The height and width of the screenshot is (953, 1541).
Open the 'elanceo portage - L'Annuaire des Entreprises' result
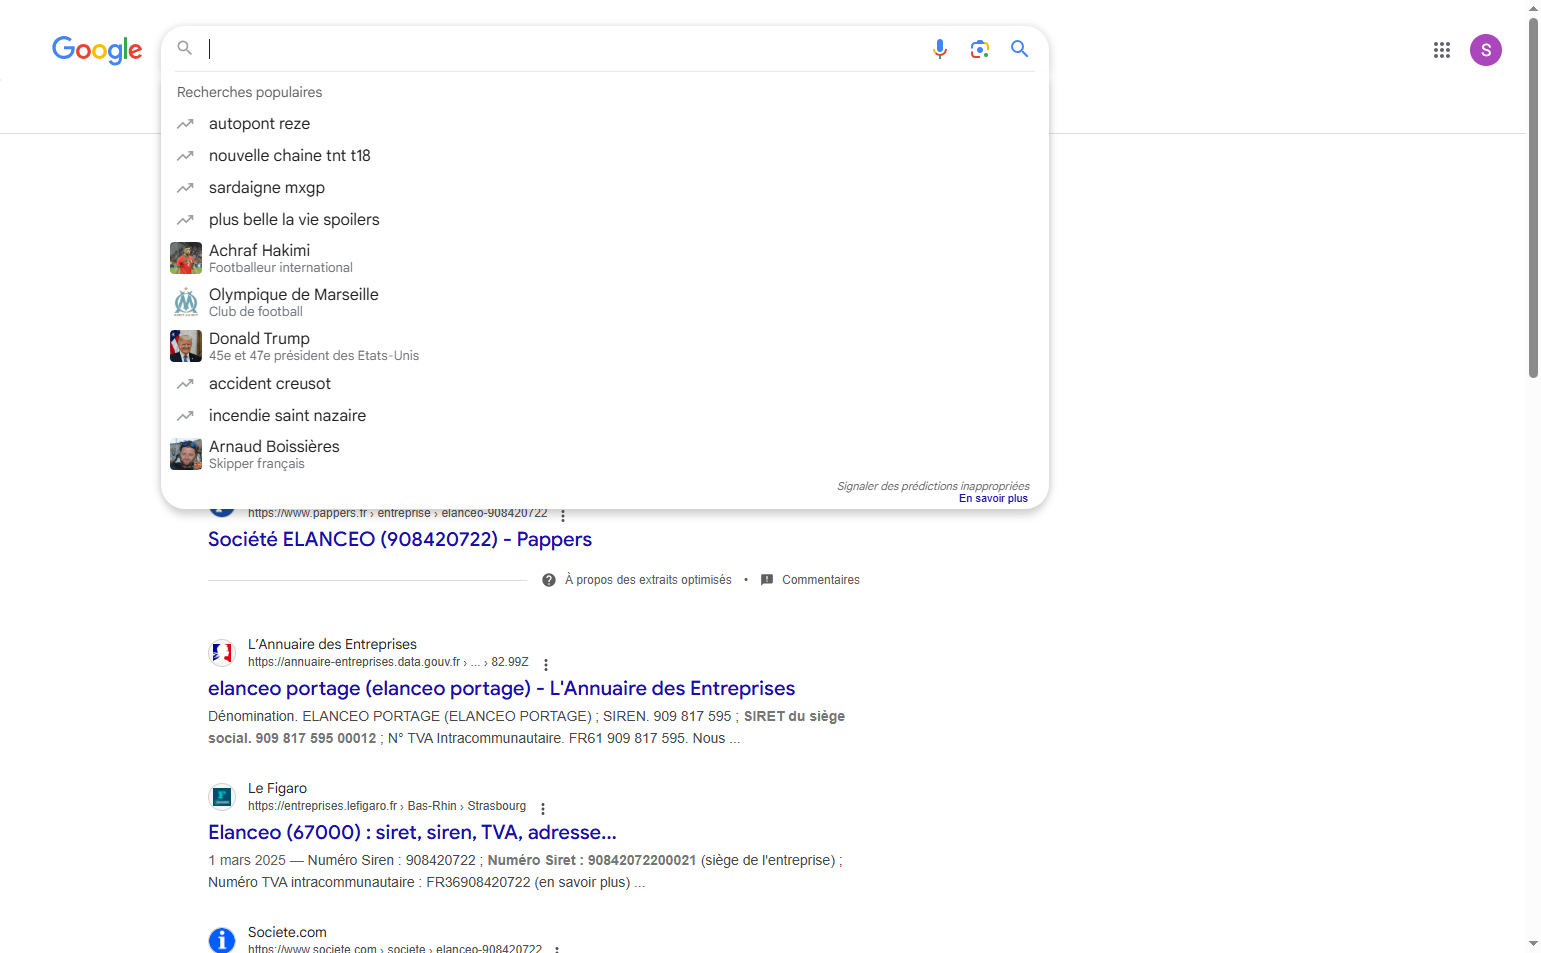(501, 688)
